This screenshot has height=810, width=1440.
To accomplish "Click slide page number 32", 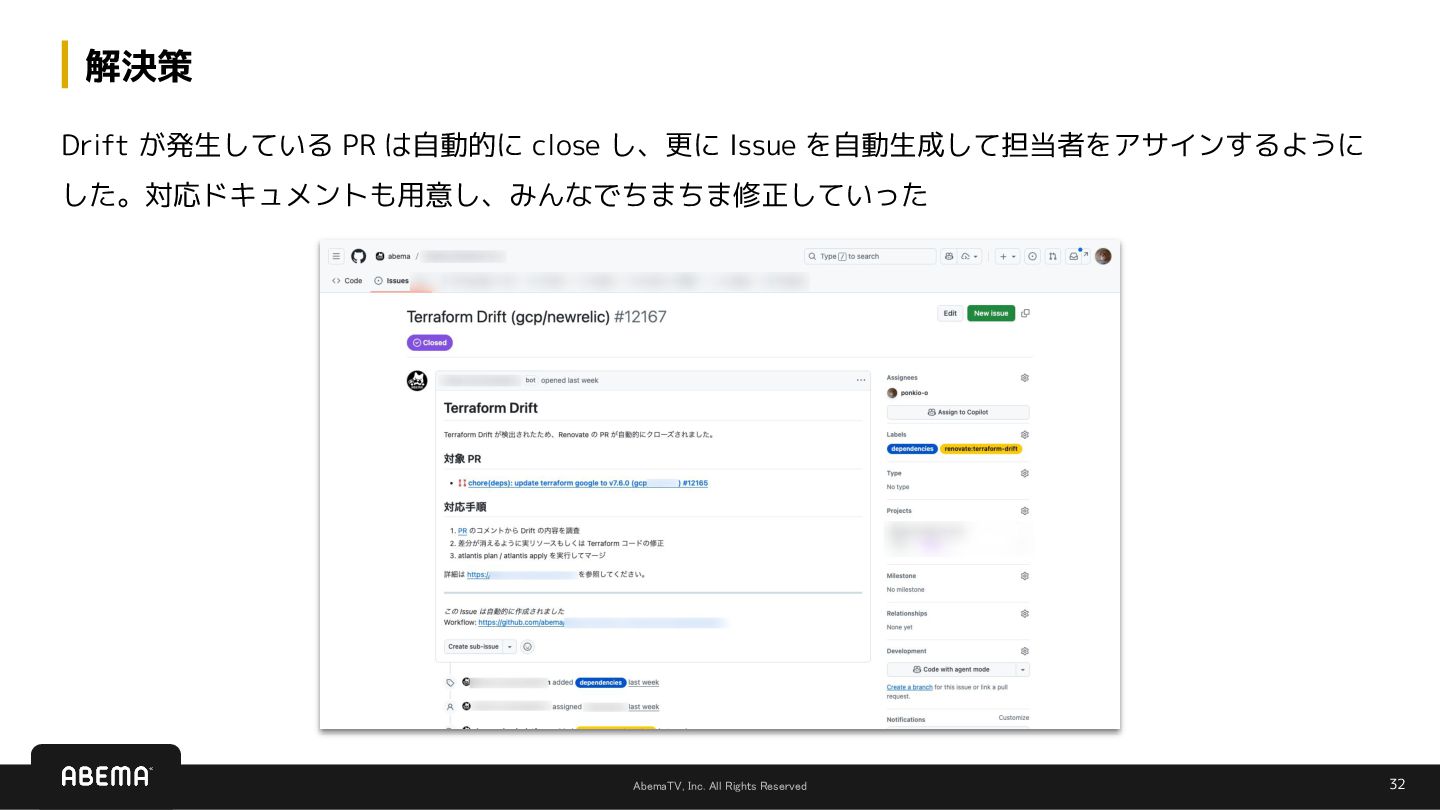I will 1397,784.
